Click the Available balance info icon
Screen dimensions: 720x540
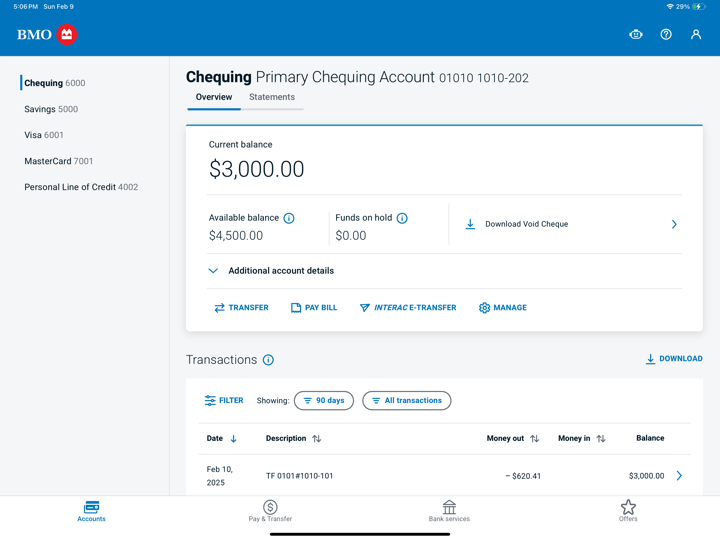[289, 218]
